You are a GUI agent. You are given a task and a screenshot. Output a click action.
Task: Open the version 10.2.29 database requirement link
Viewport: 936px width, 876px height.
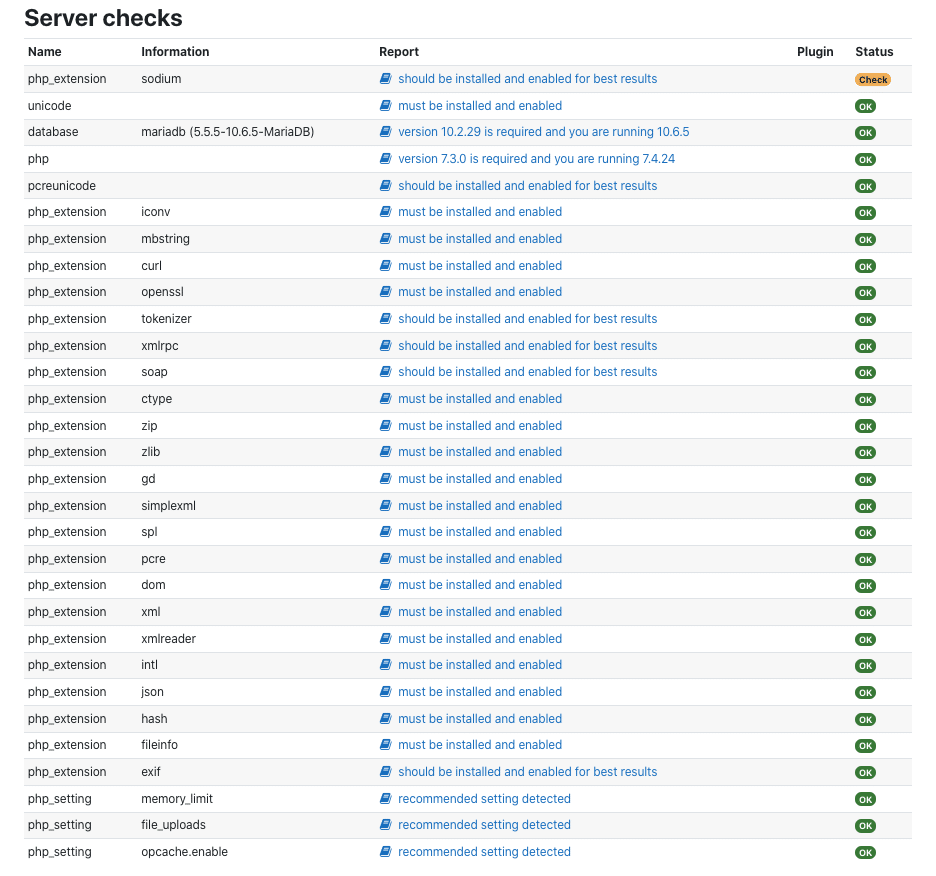(543, 131)
